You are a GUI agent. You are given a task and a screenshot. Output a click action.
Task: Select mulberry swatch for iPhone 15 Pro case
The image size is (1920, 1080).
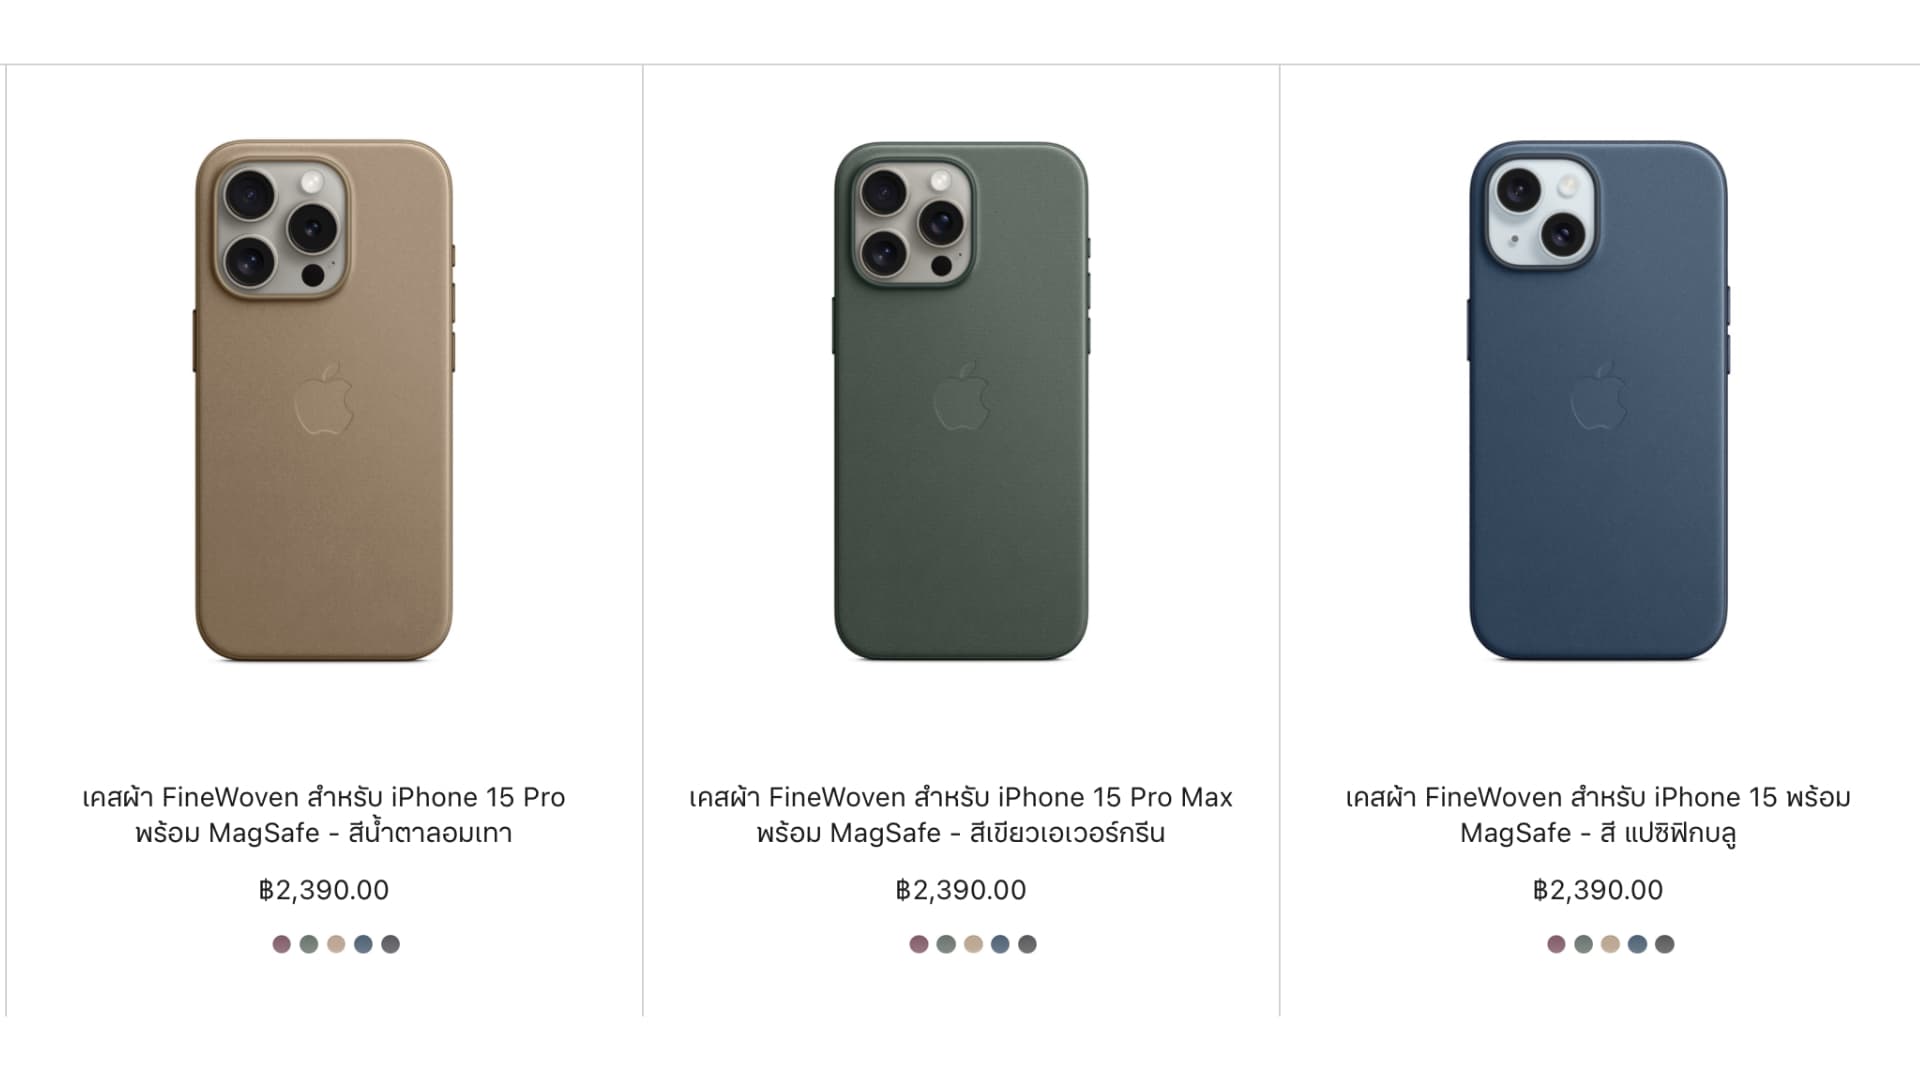282,944
